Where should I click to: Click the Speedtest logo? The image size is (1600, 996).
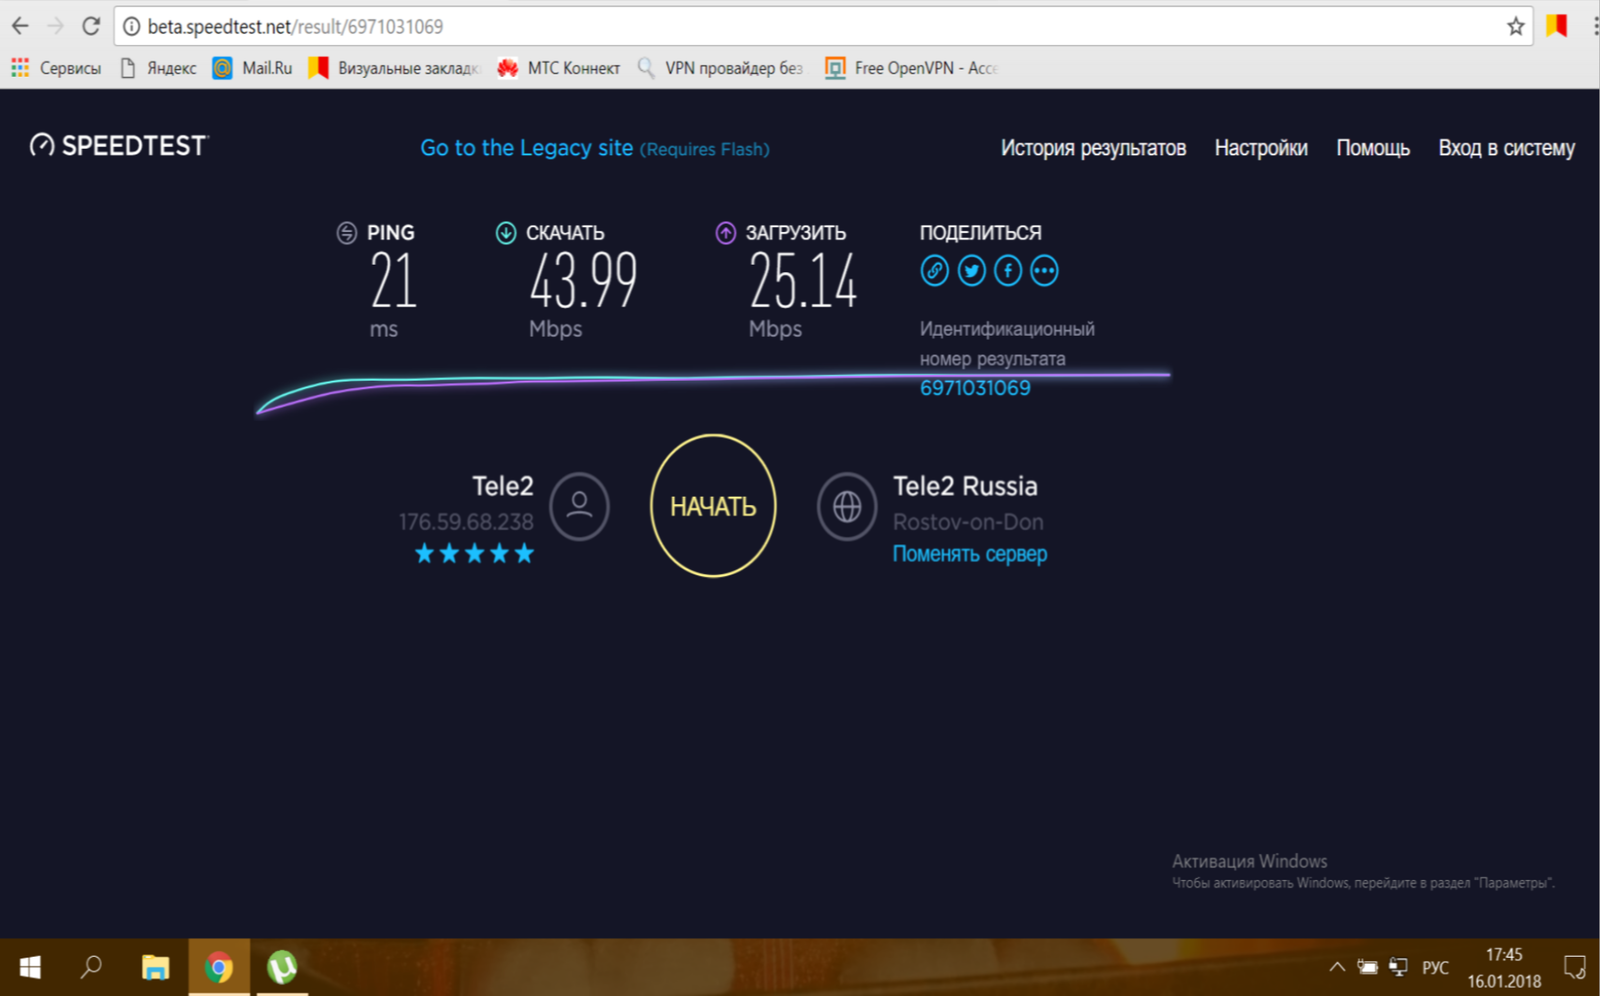119,146
